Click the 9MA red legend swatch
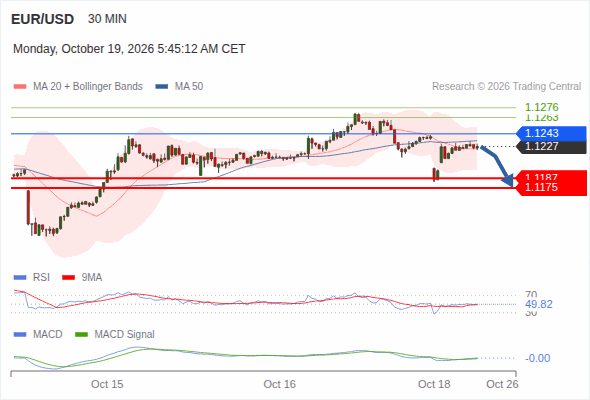The height and width of the screenshot is (400, 590). (68, 278)
